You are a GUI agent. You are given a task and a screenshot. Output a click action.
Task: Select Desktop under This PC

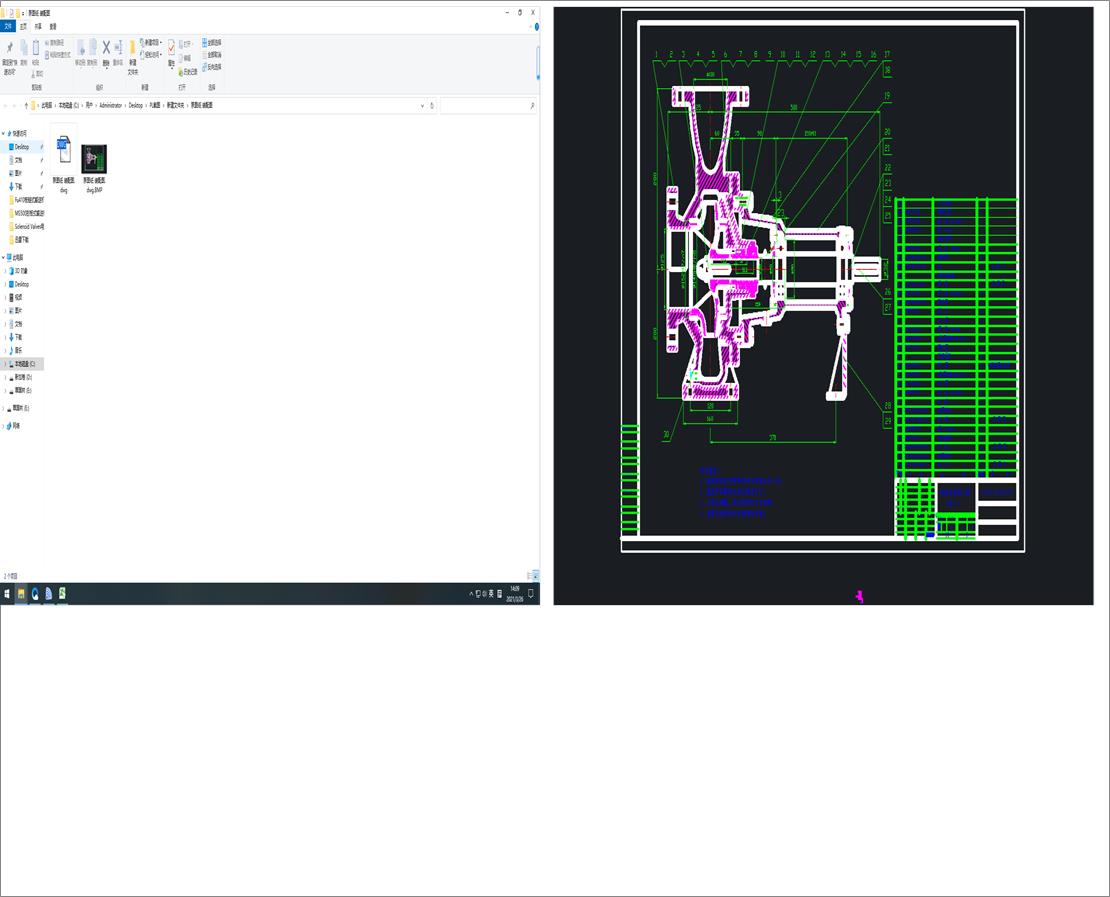coord(21,284)
